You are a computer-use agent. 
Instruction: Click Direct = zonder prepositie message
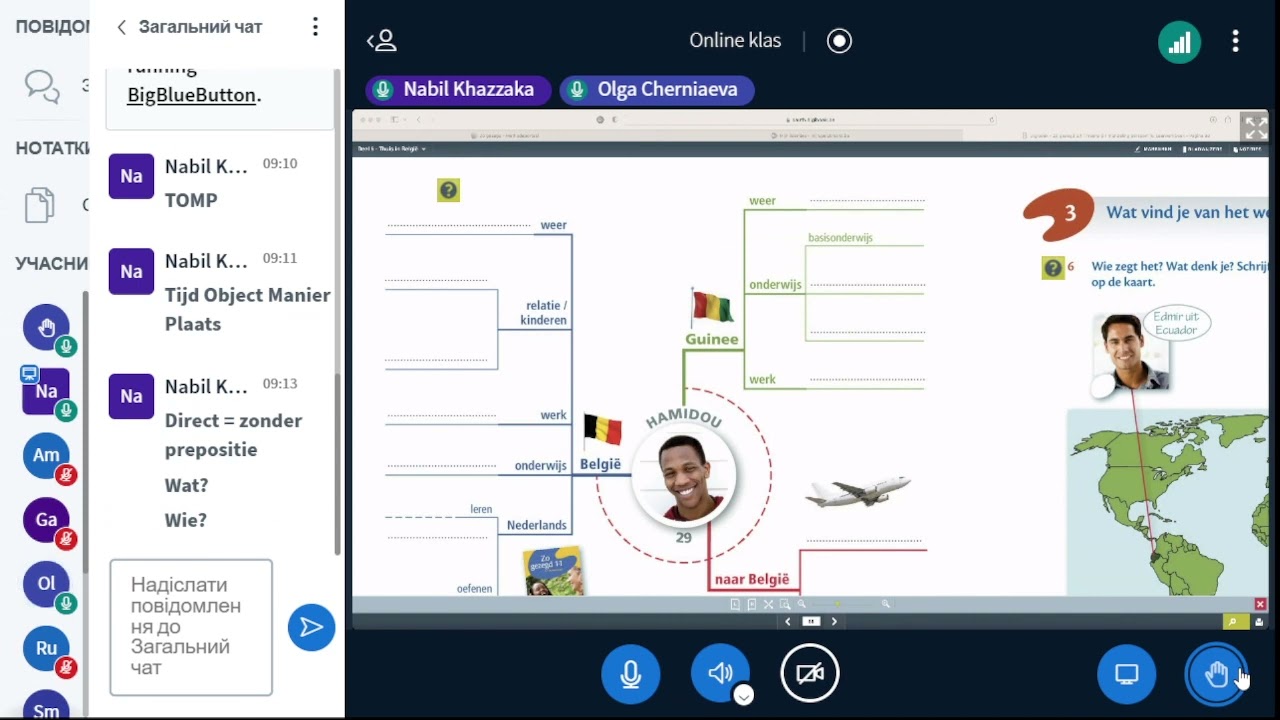233,435
